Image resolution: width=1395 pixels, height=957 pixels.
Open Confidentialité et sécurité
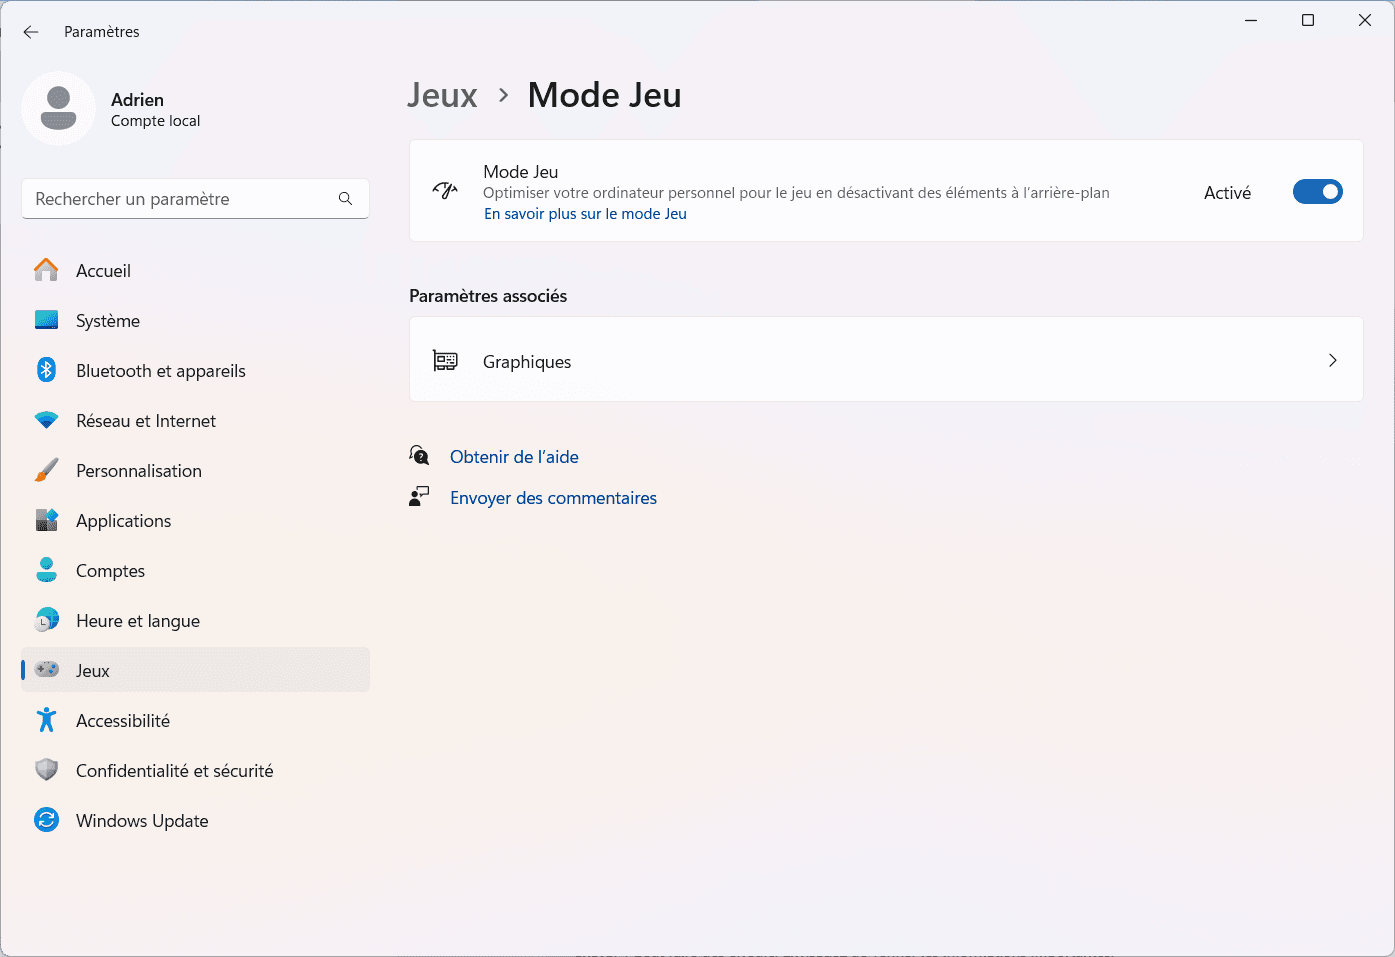(195, 771)
